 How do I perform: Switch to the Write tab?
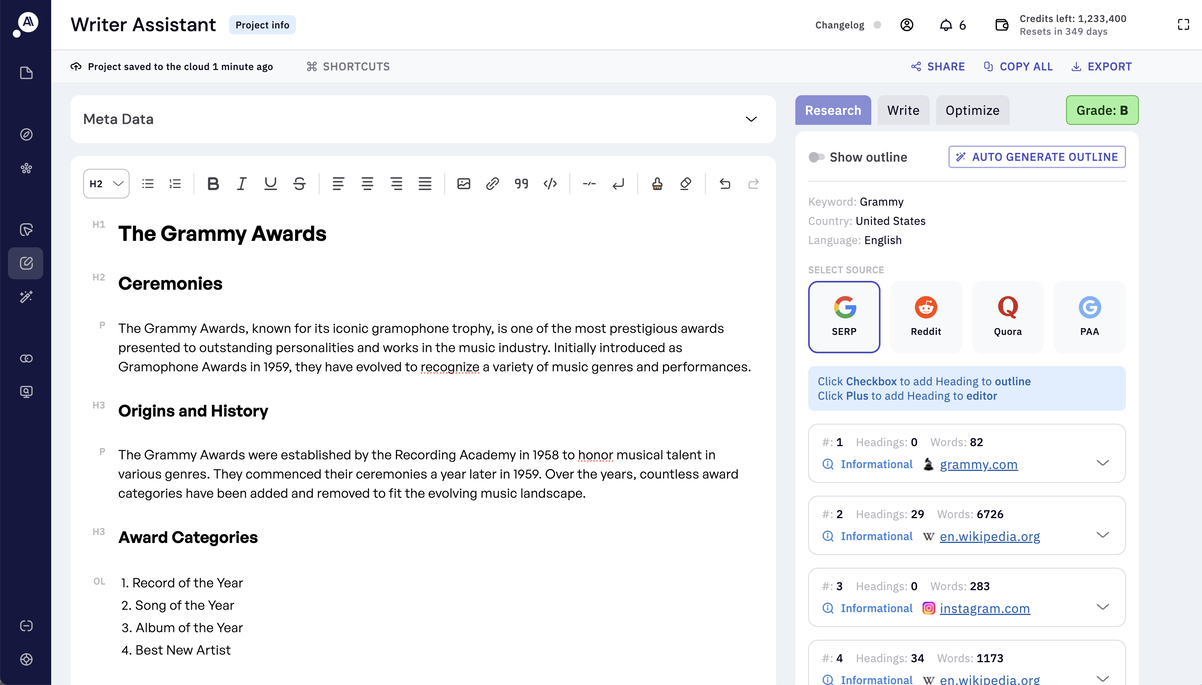(x=903, y=110)
